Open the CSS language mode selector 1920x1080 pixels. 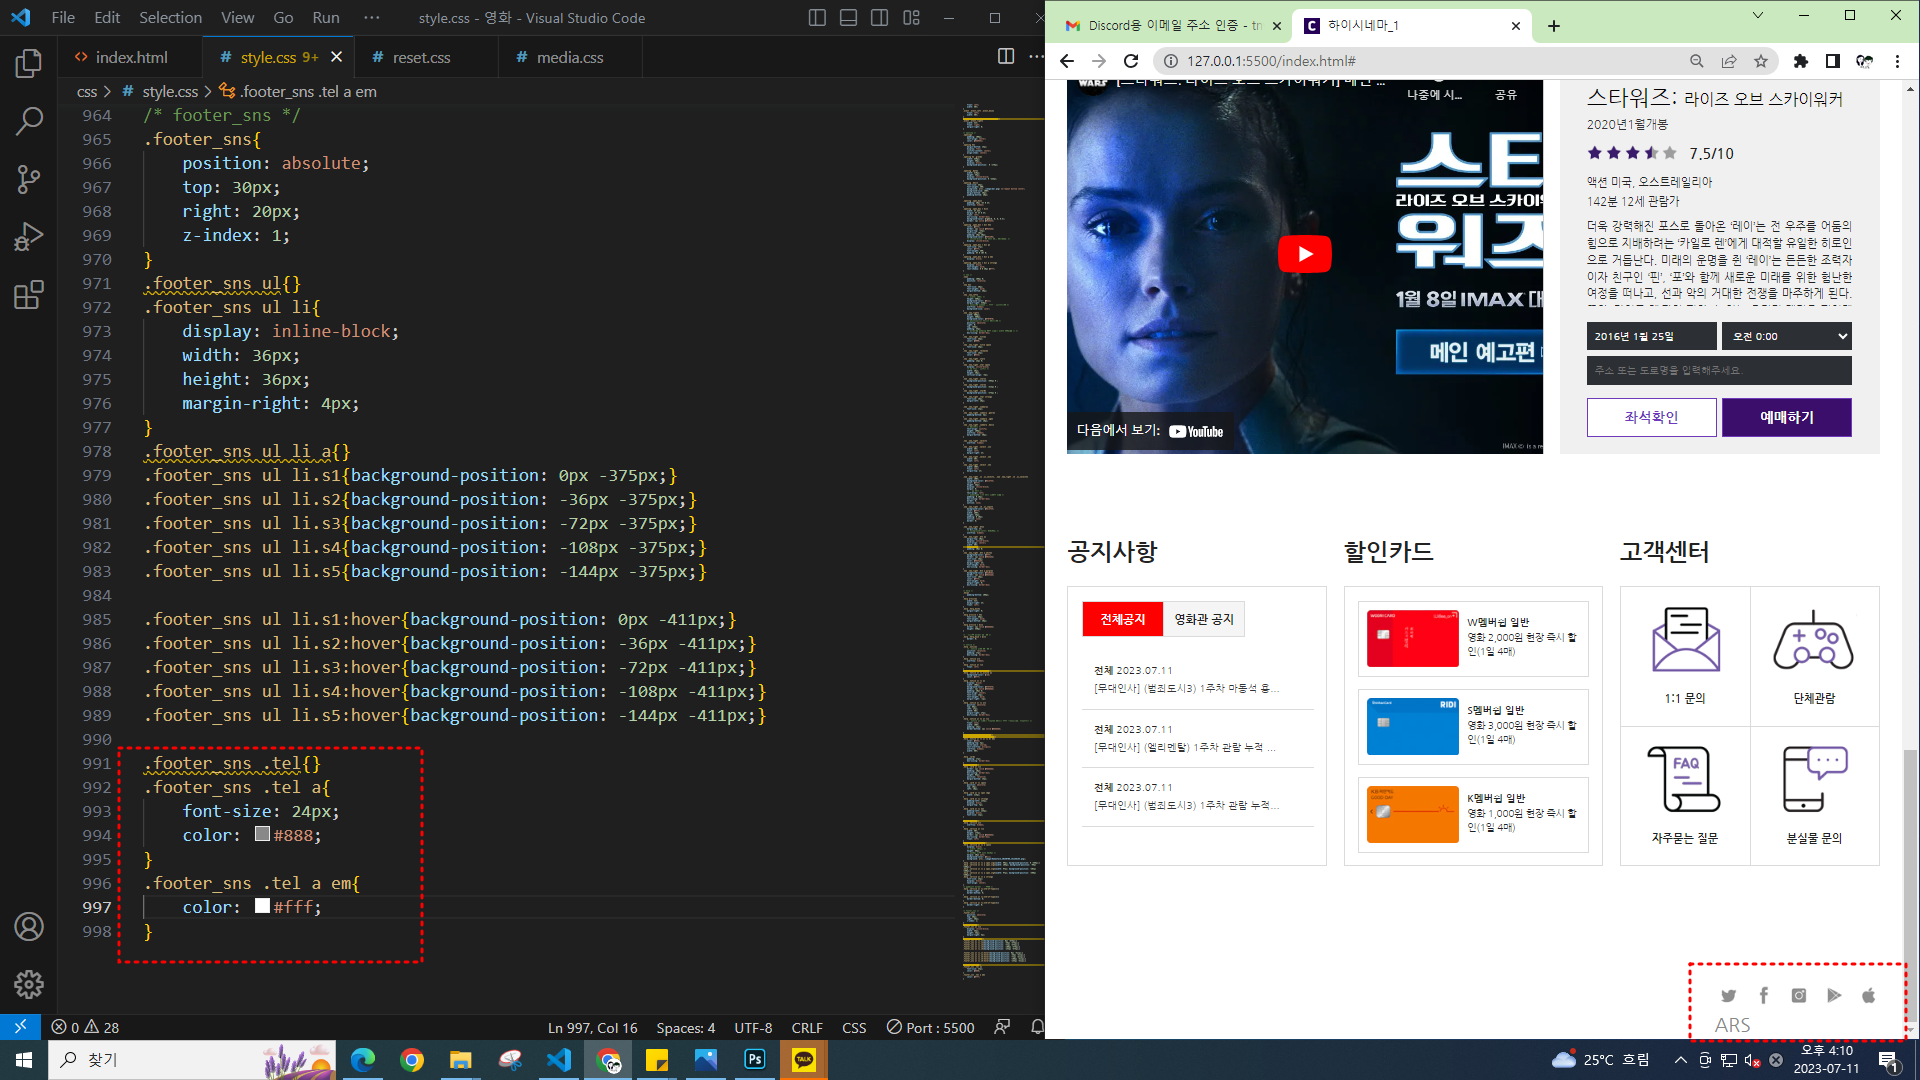tap(854, 1027)
